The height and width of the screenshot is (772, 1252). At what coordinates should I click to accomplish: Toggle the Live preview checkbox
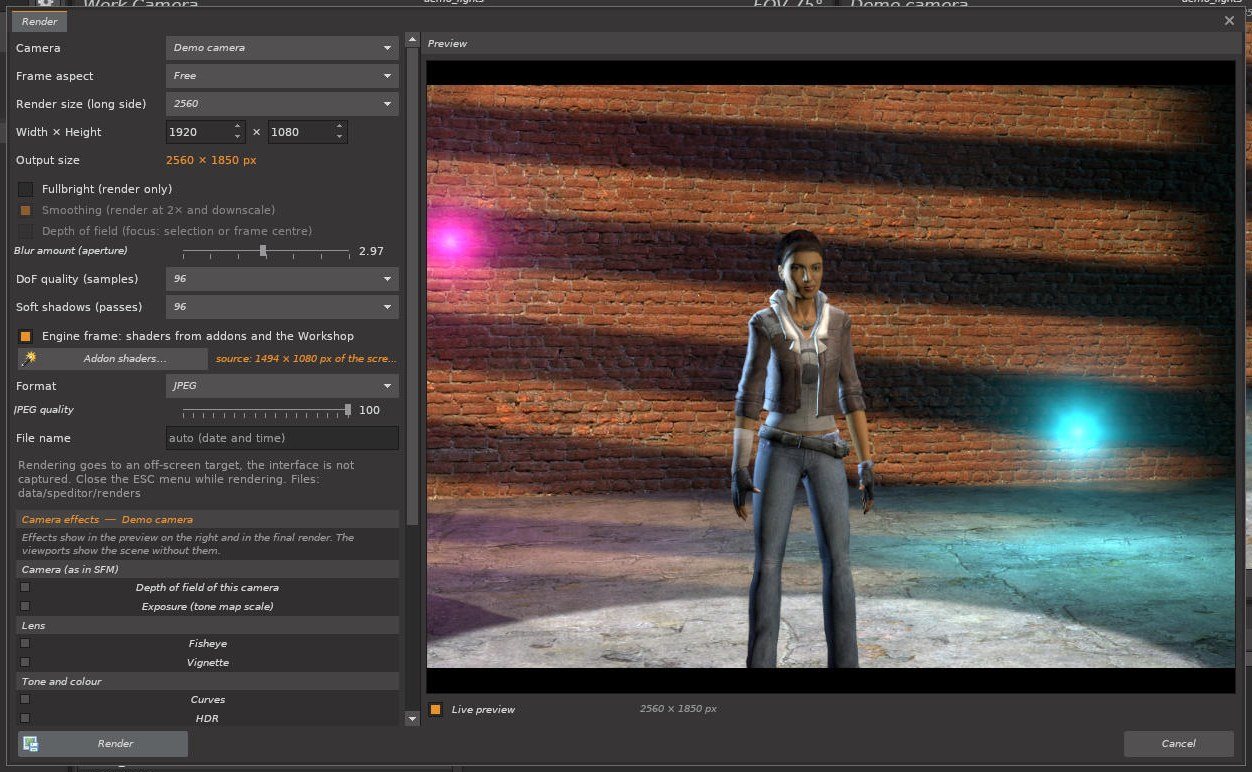pos(436,709)
